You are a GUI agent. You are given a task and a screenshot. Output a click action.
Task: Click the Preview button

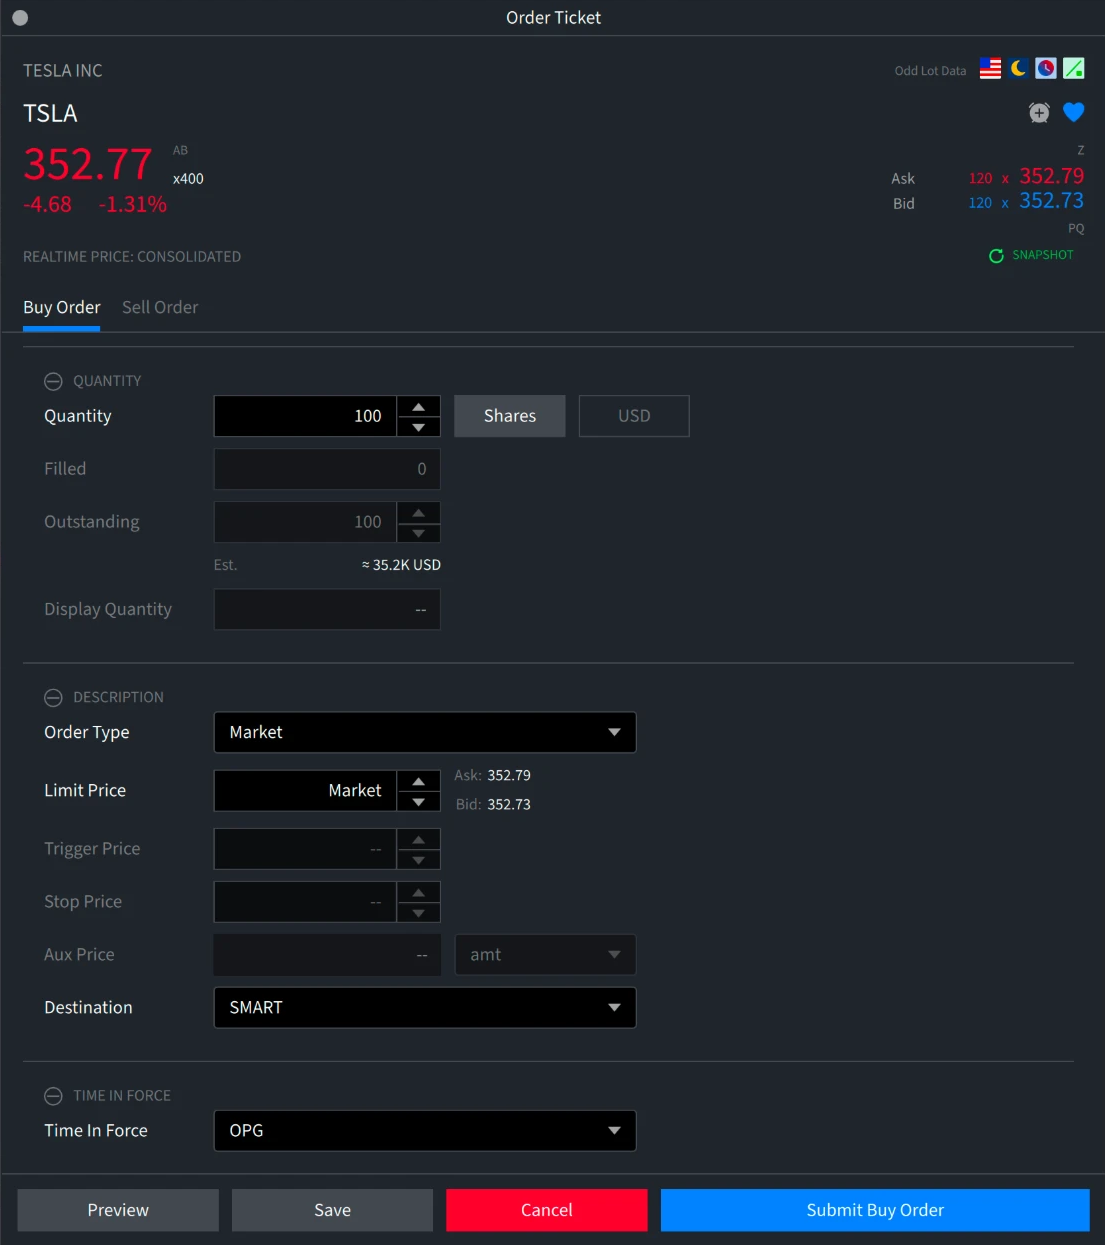click(x=118, y=1210)
